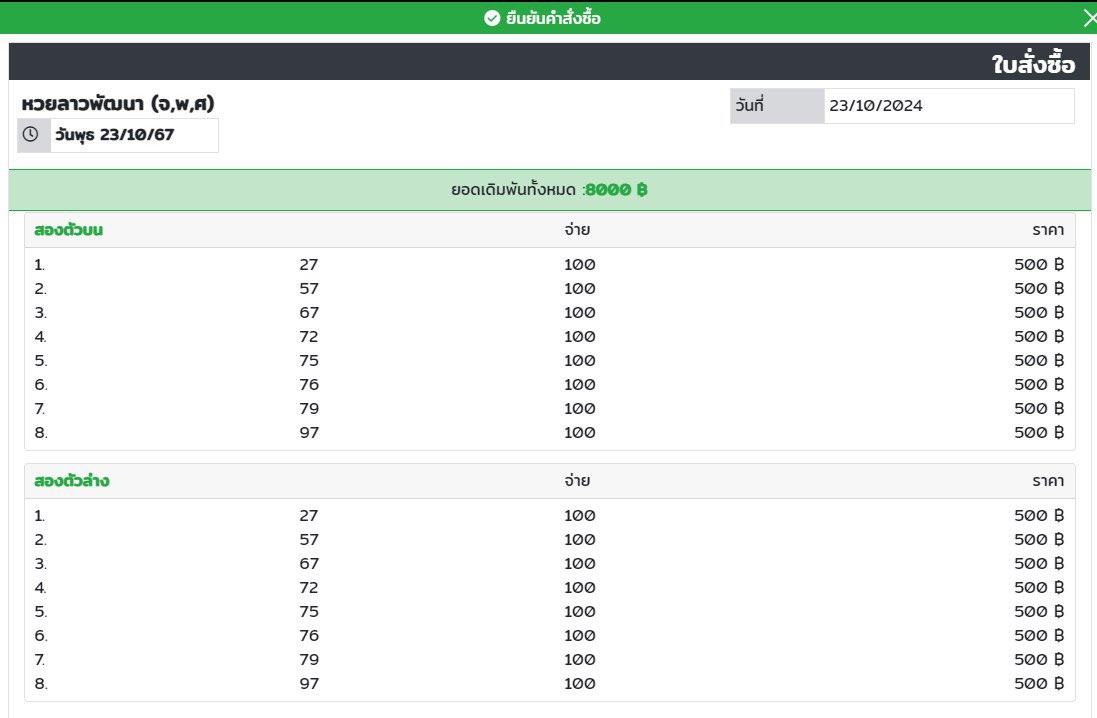Select number 67 in the สองตัวบน list
Image resolution: width=1097 pixels, height=718 pixels.
(x=309, y=313)
